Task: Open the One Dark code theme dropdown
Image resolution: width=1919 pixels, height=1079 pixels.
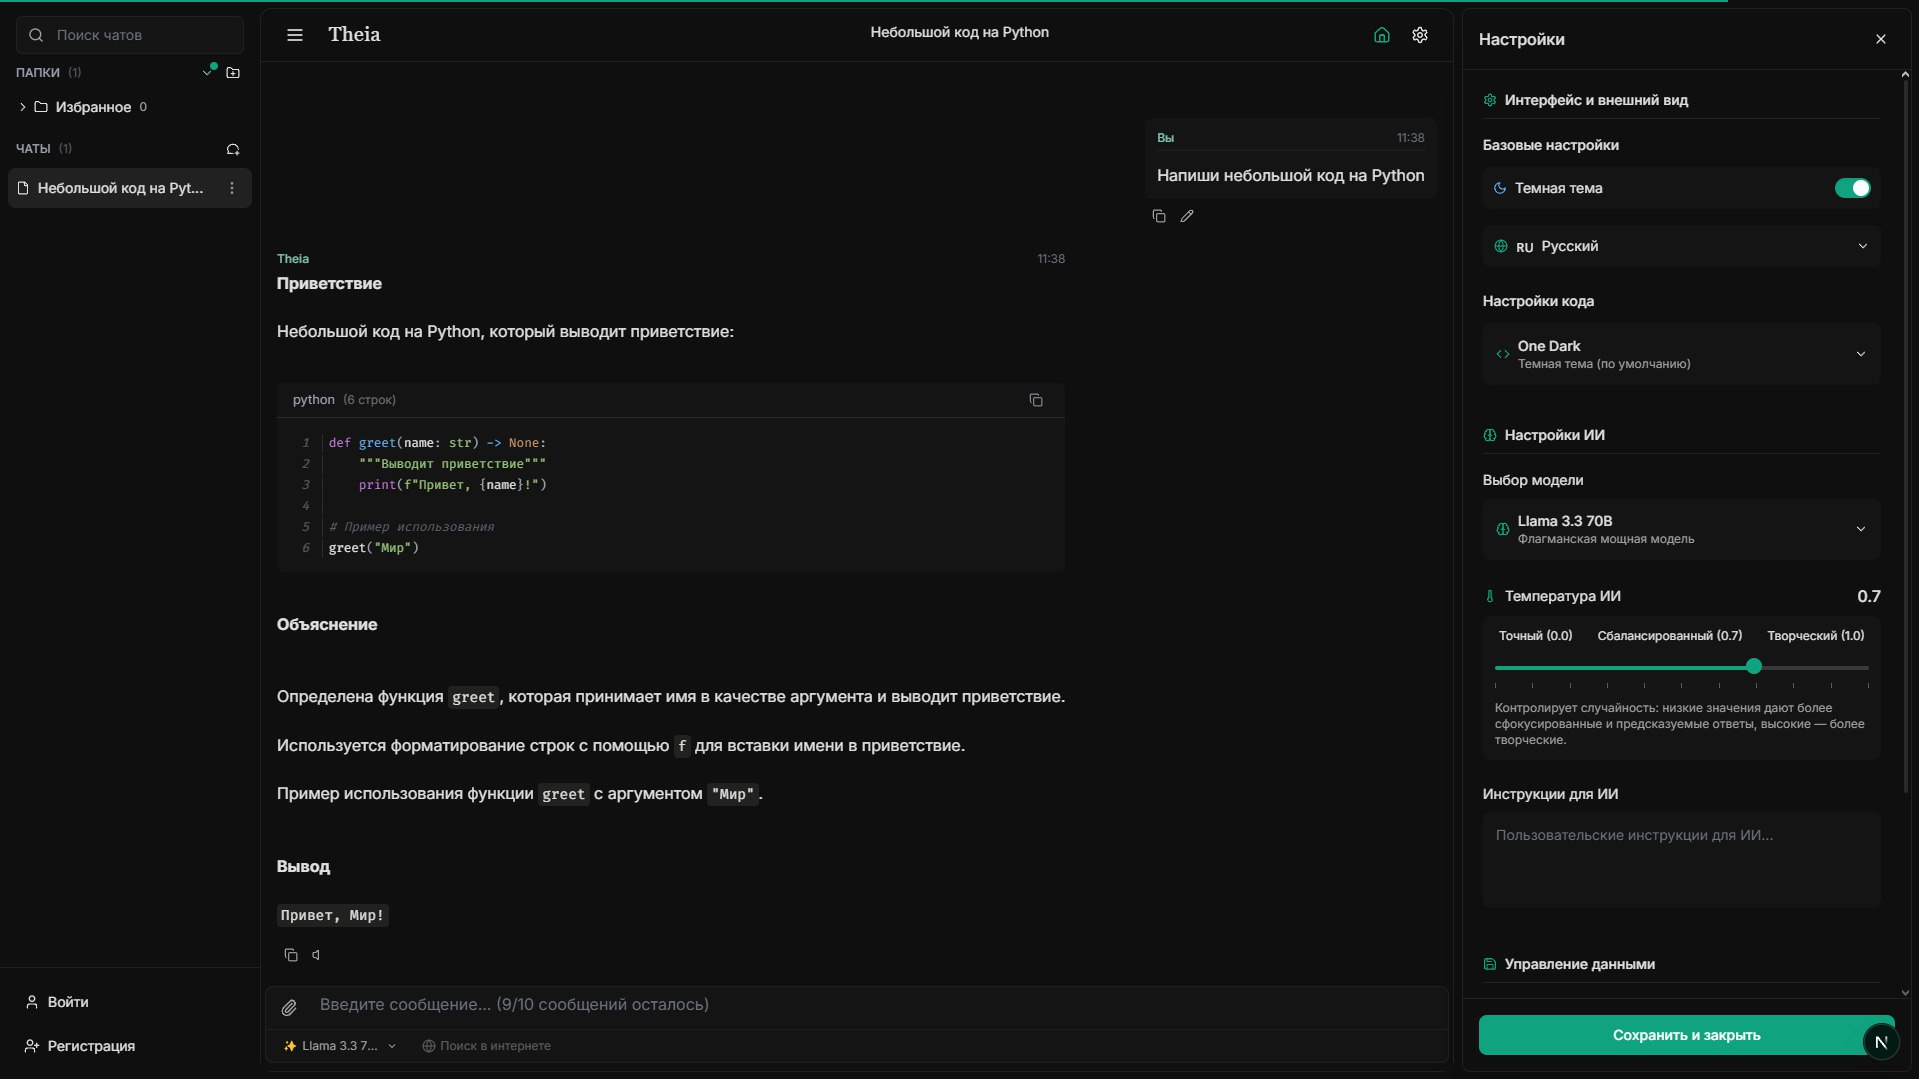Action: (1681, 354)
